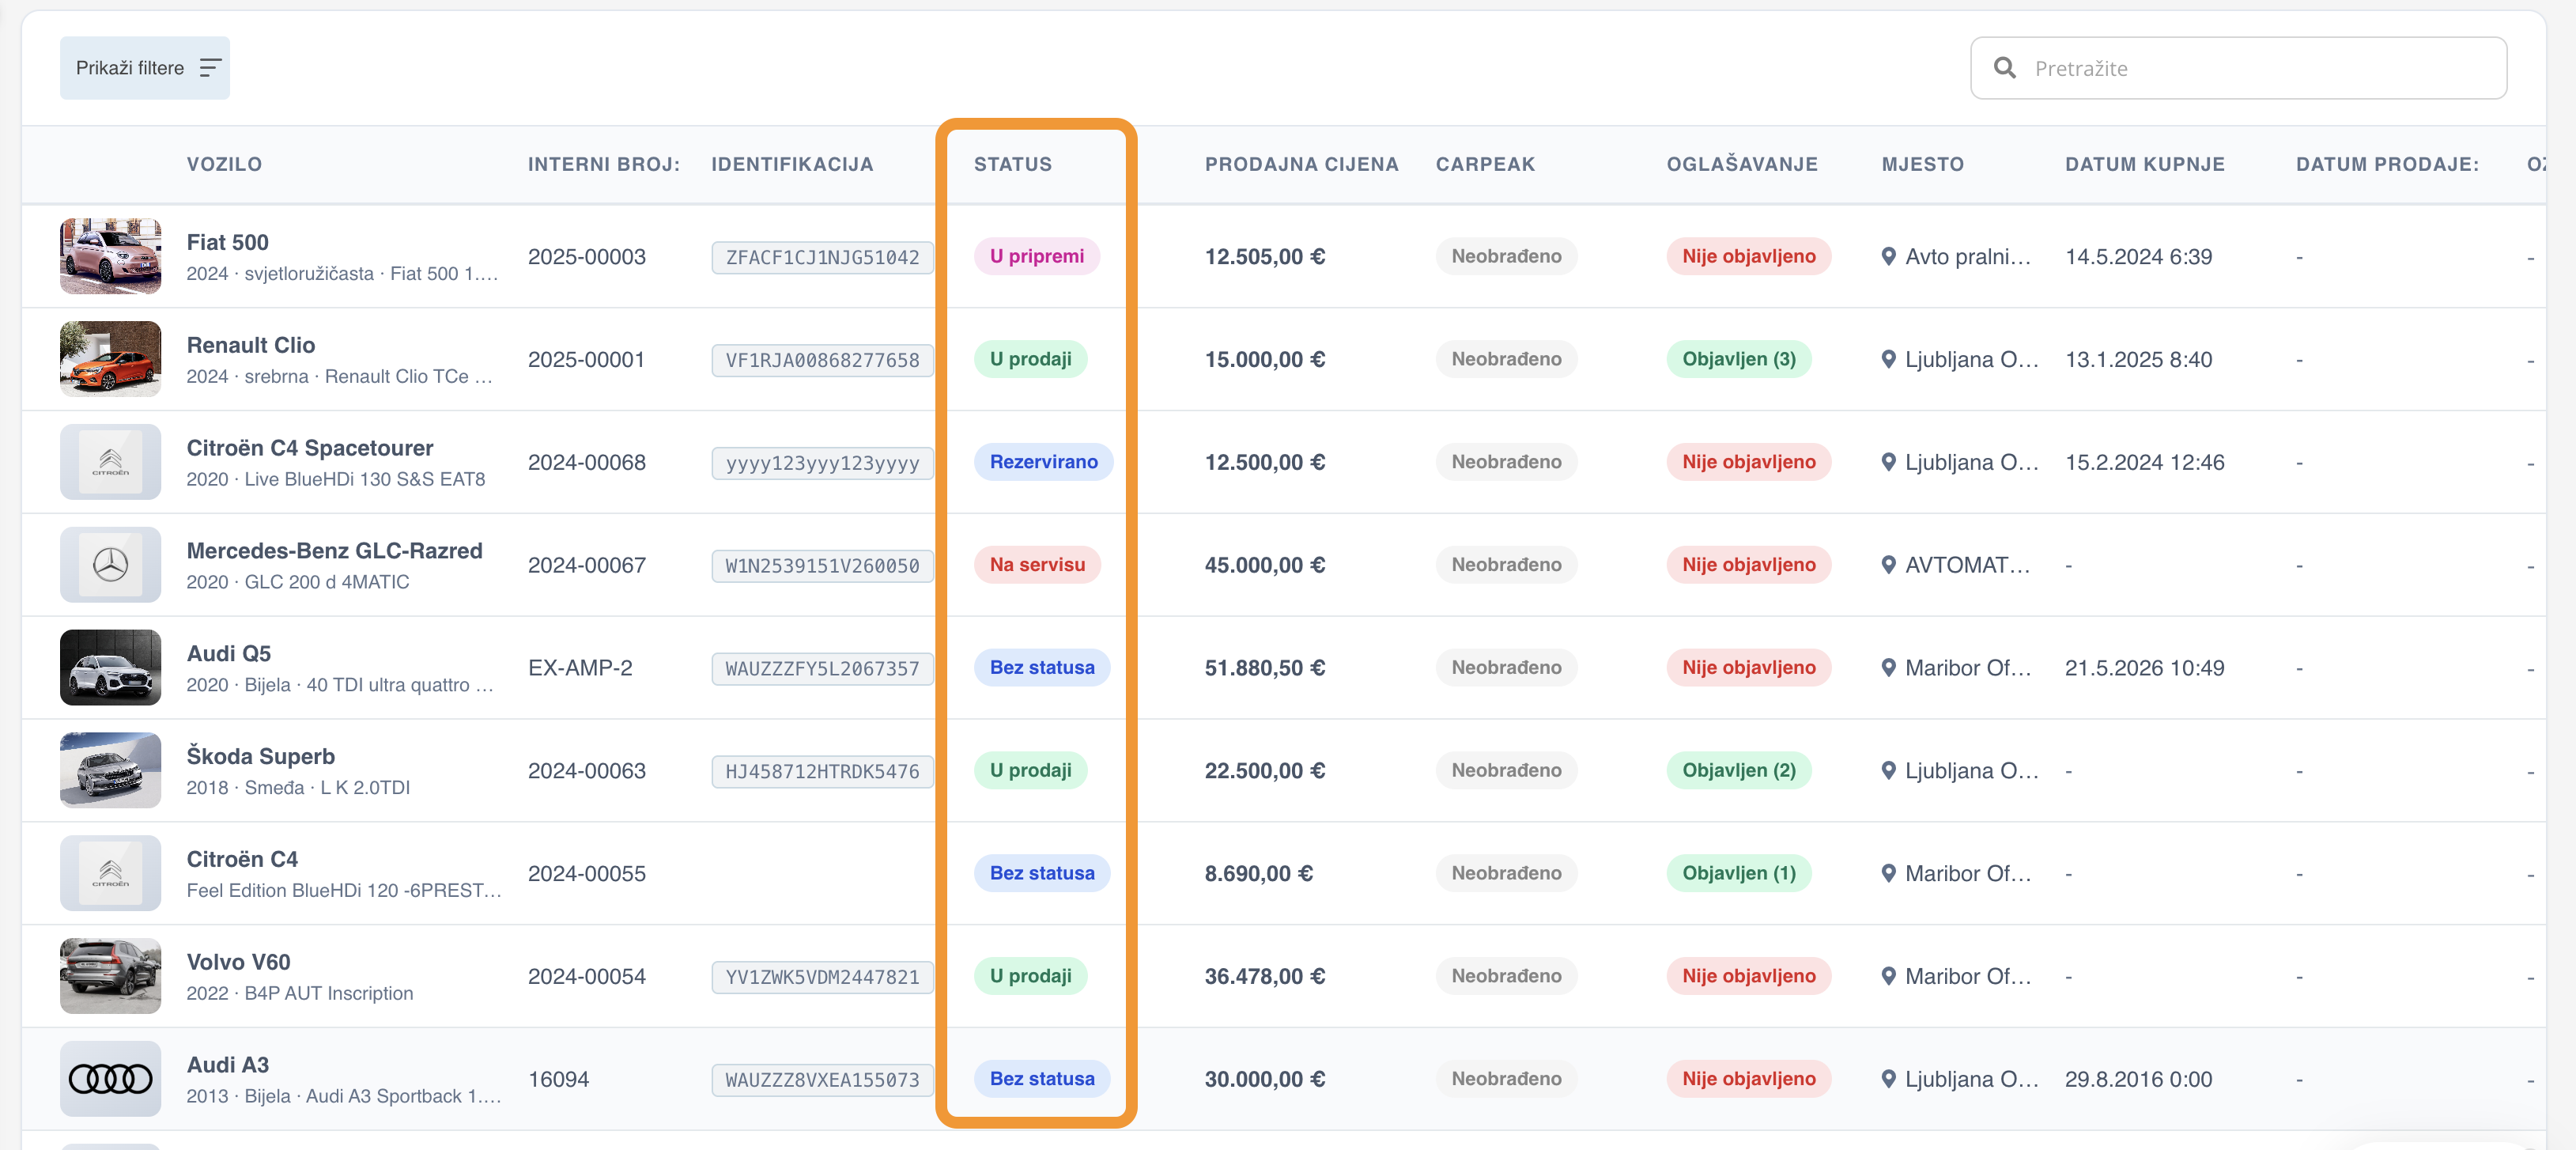Click VIN code ZFACF1CJ1NJG51042

822,257
